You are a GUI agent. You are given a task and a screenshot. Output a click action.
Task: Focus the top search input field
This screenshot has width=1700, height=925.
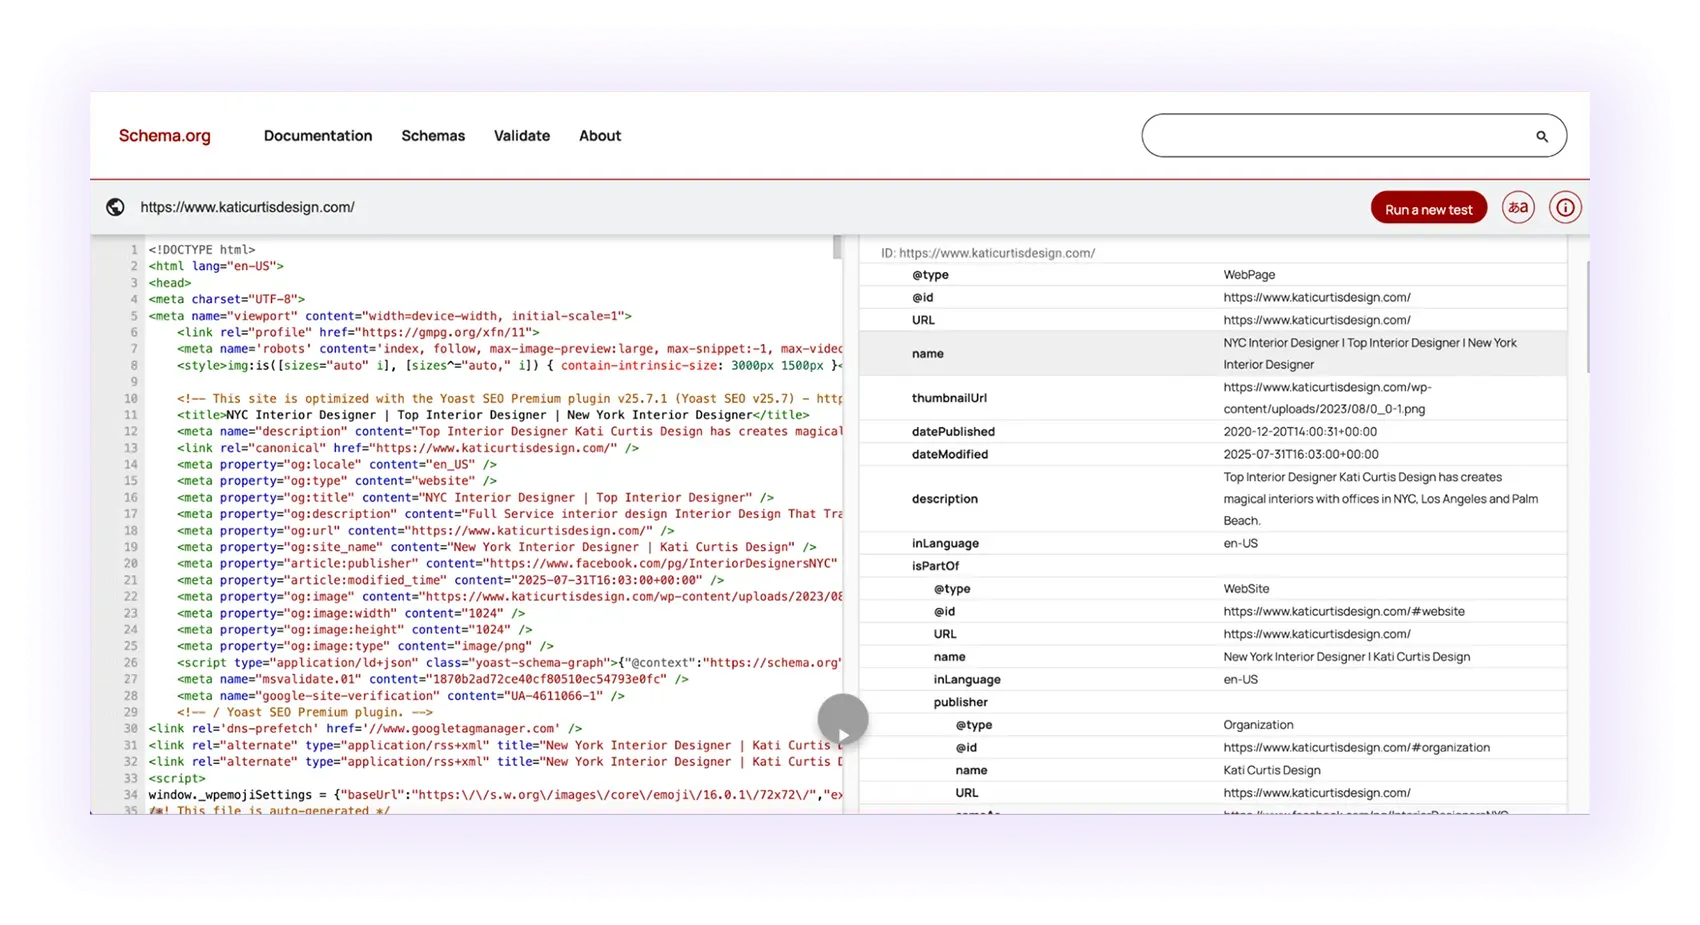(1340, 136)
